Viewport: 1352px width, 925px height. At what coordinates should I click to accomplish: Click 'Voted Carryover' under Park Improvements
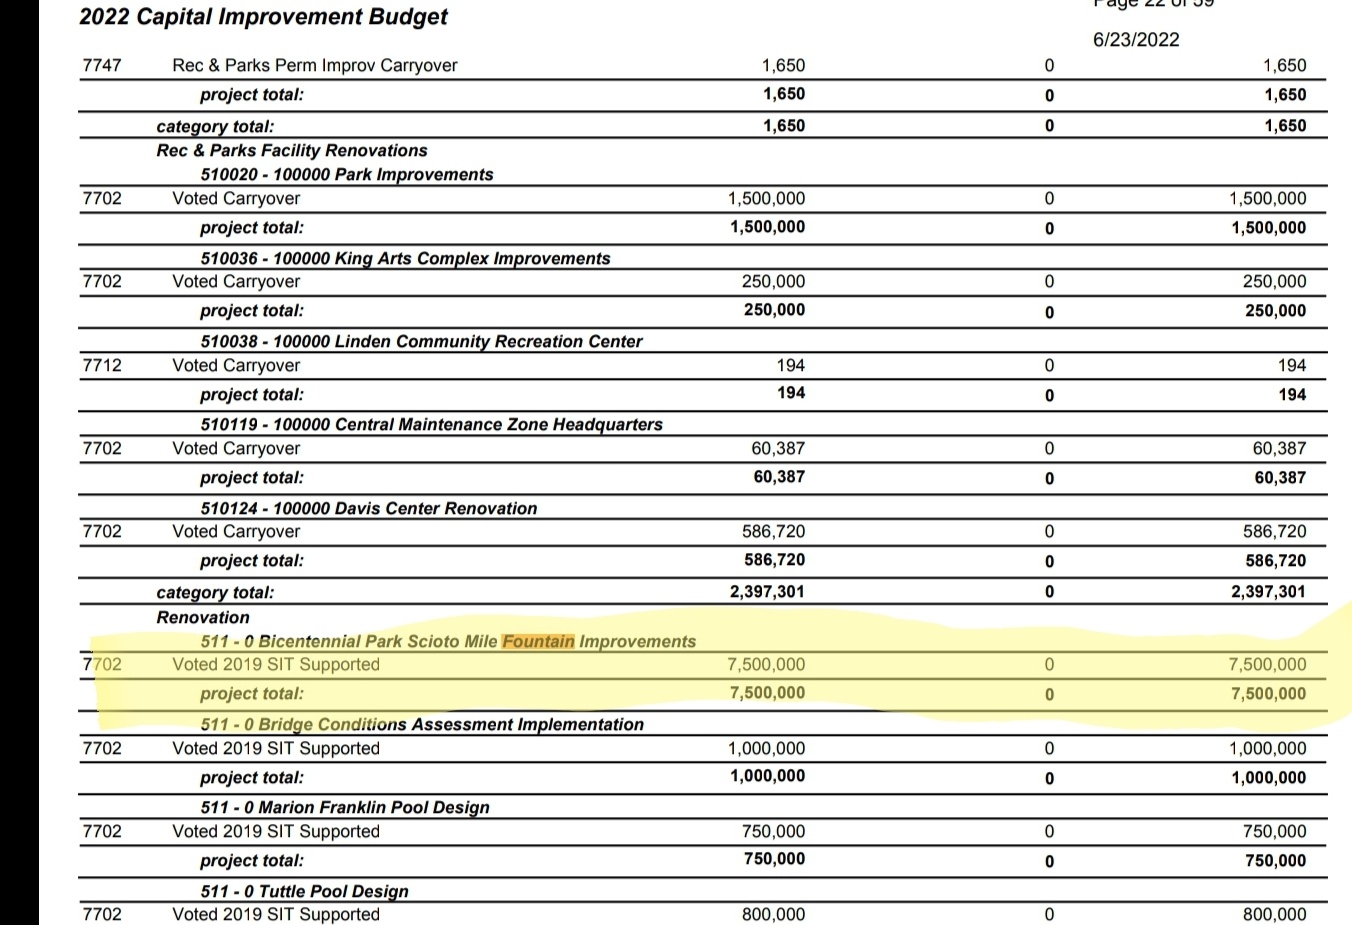236,199
